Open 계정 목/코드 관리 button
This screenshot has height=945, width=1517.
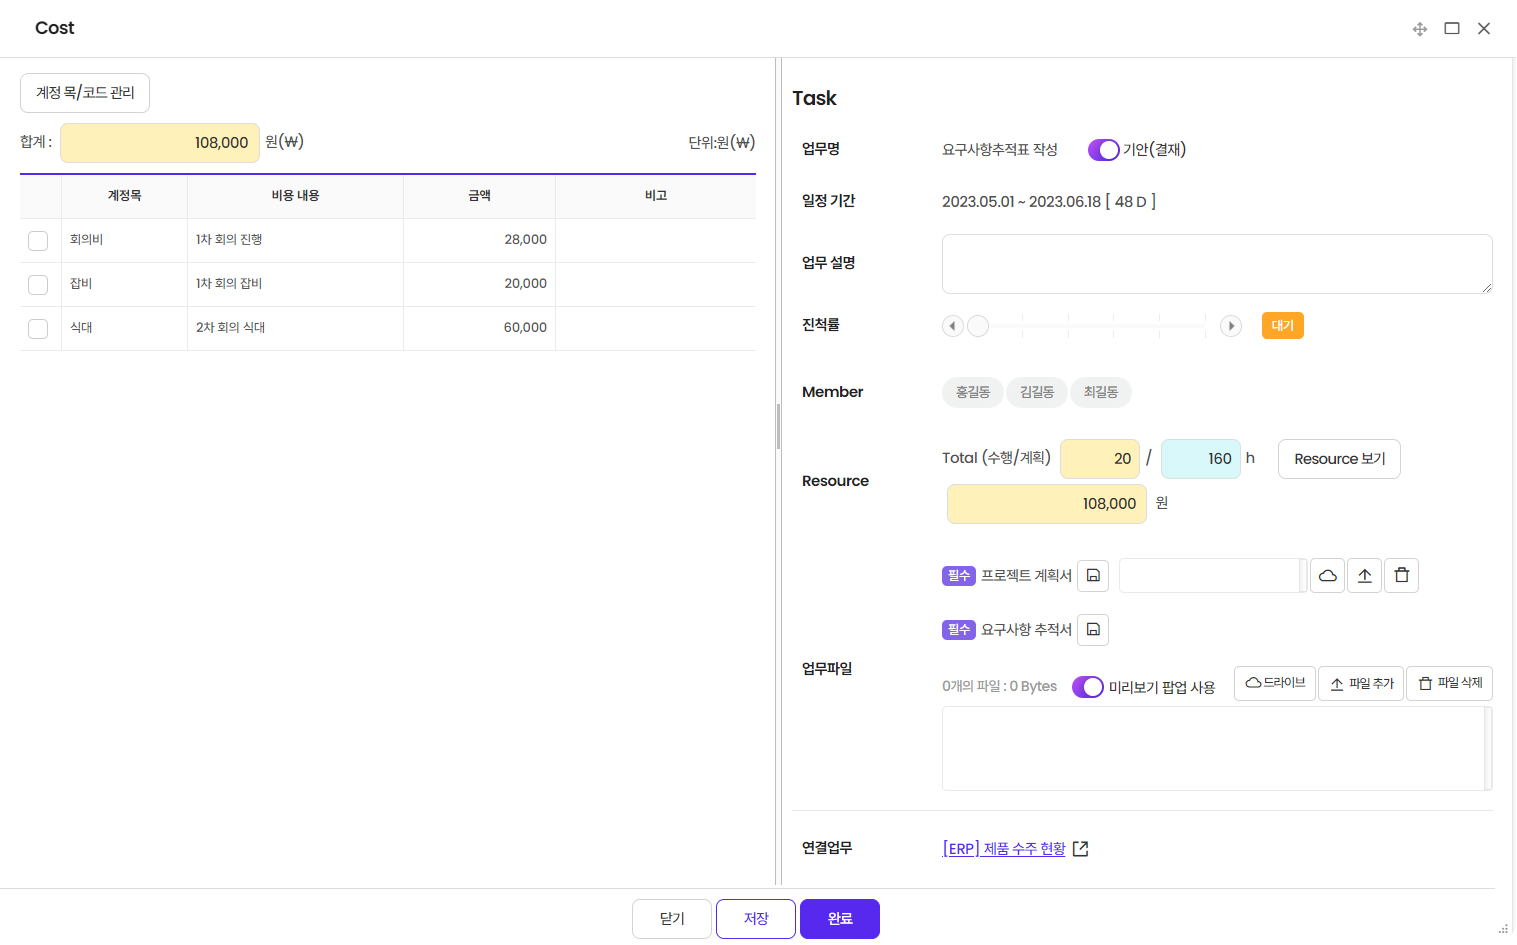(x=85, y=93)
